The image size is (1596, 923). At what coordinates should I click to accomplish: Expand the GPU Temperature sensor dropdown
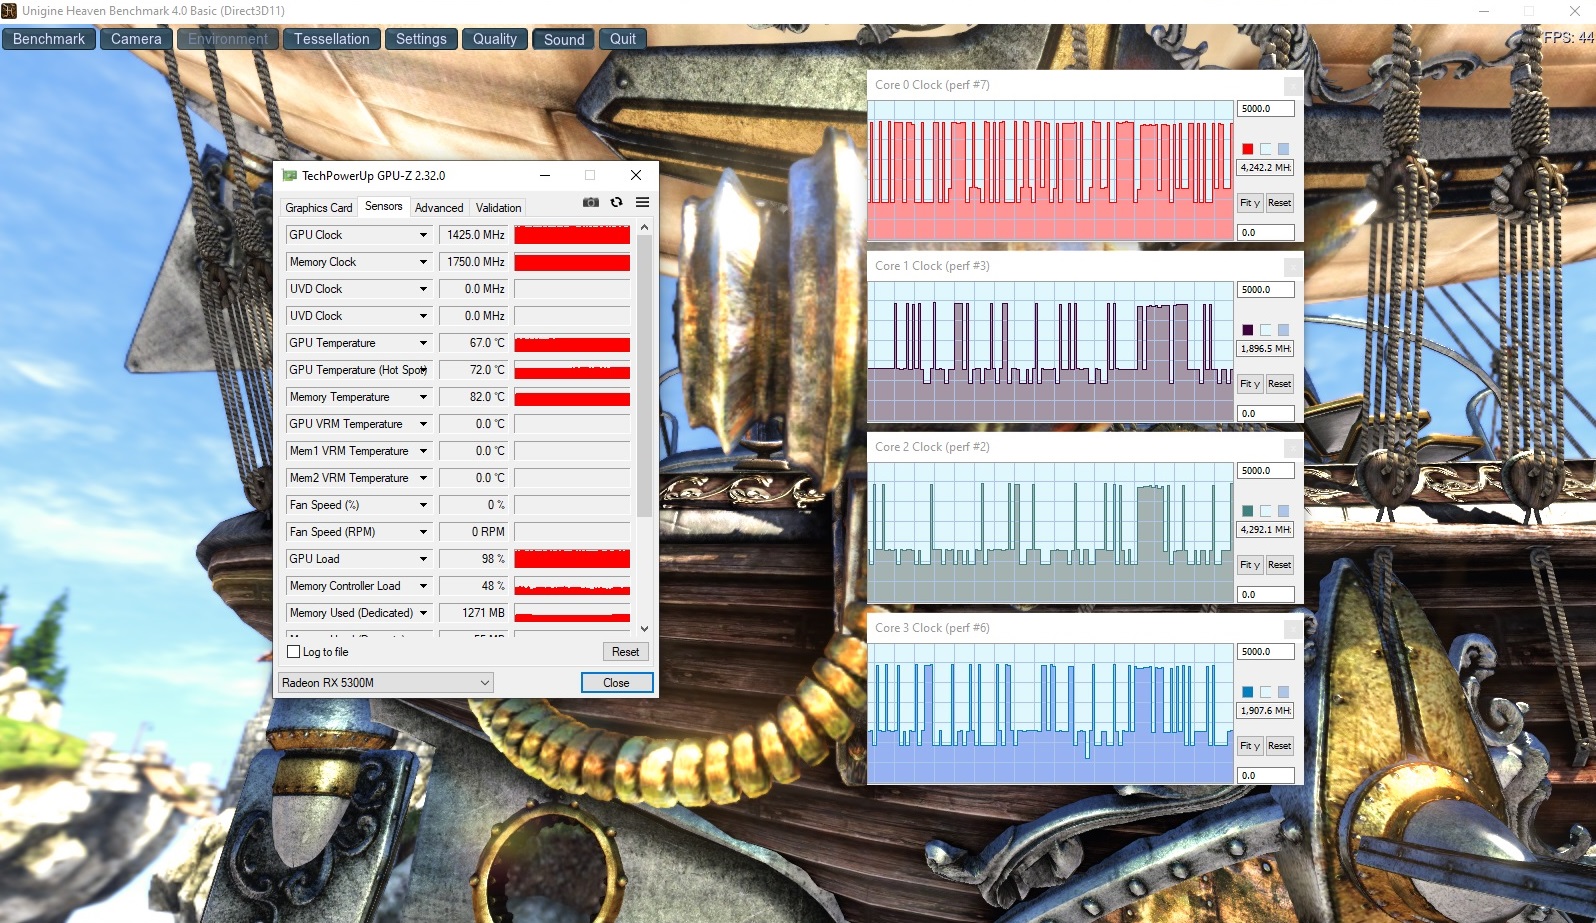tap(423, 343)
